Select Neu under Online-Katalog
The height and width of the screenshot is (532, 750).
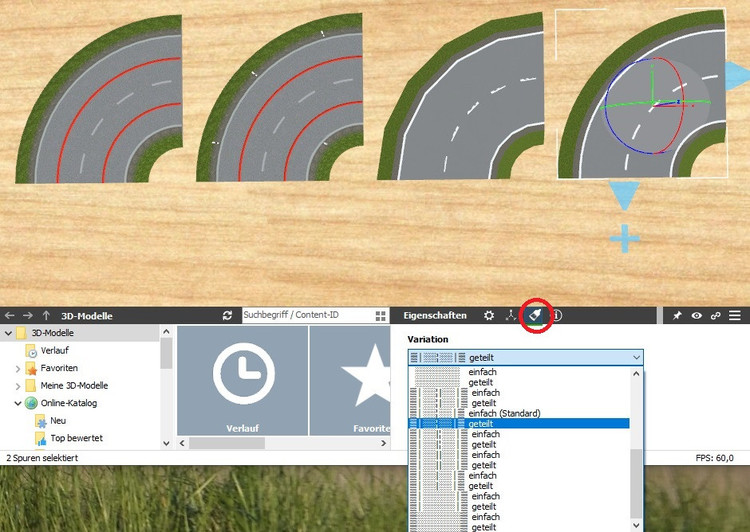pyautogui.click(x=58, y=421)
